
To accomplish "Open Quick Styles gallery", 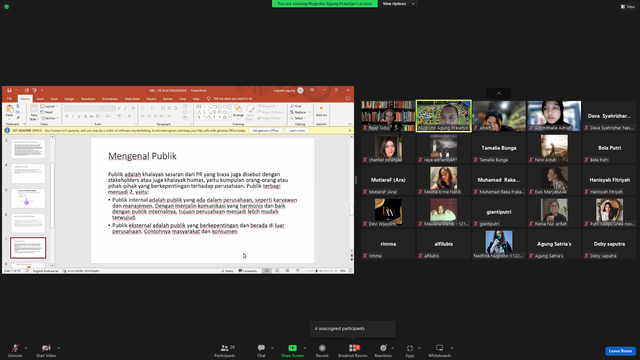I will point(250,113).
